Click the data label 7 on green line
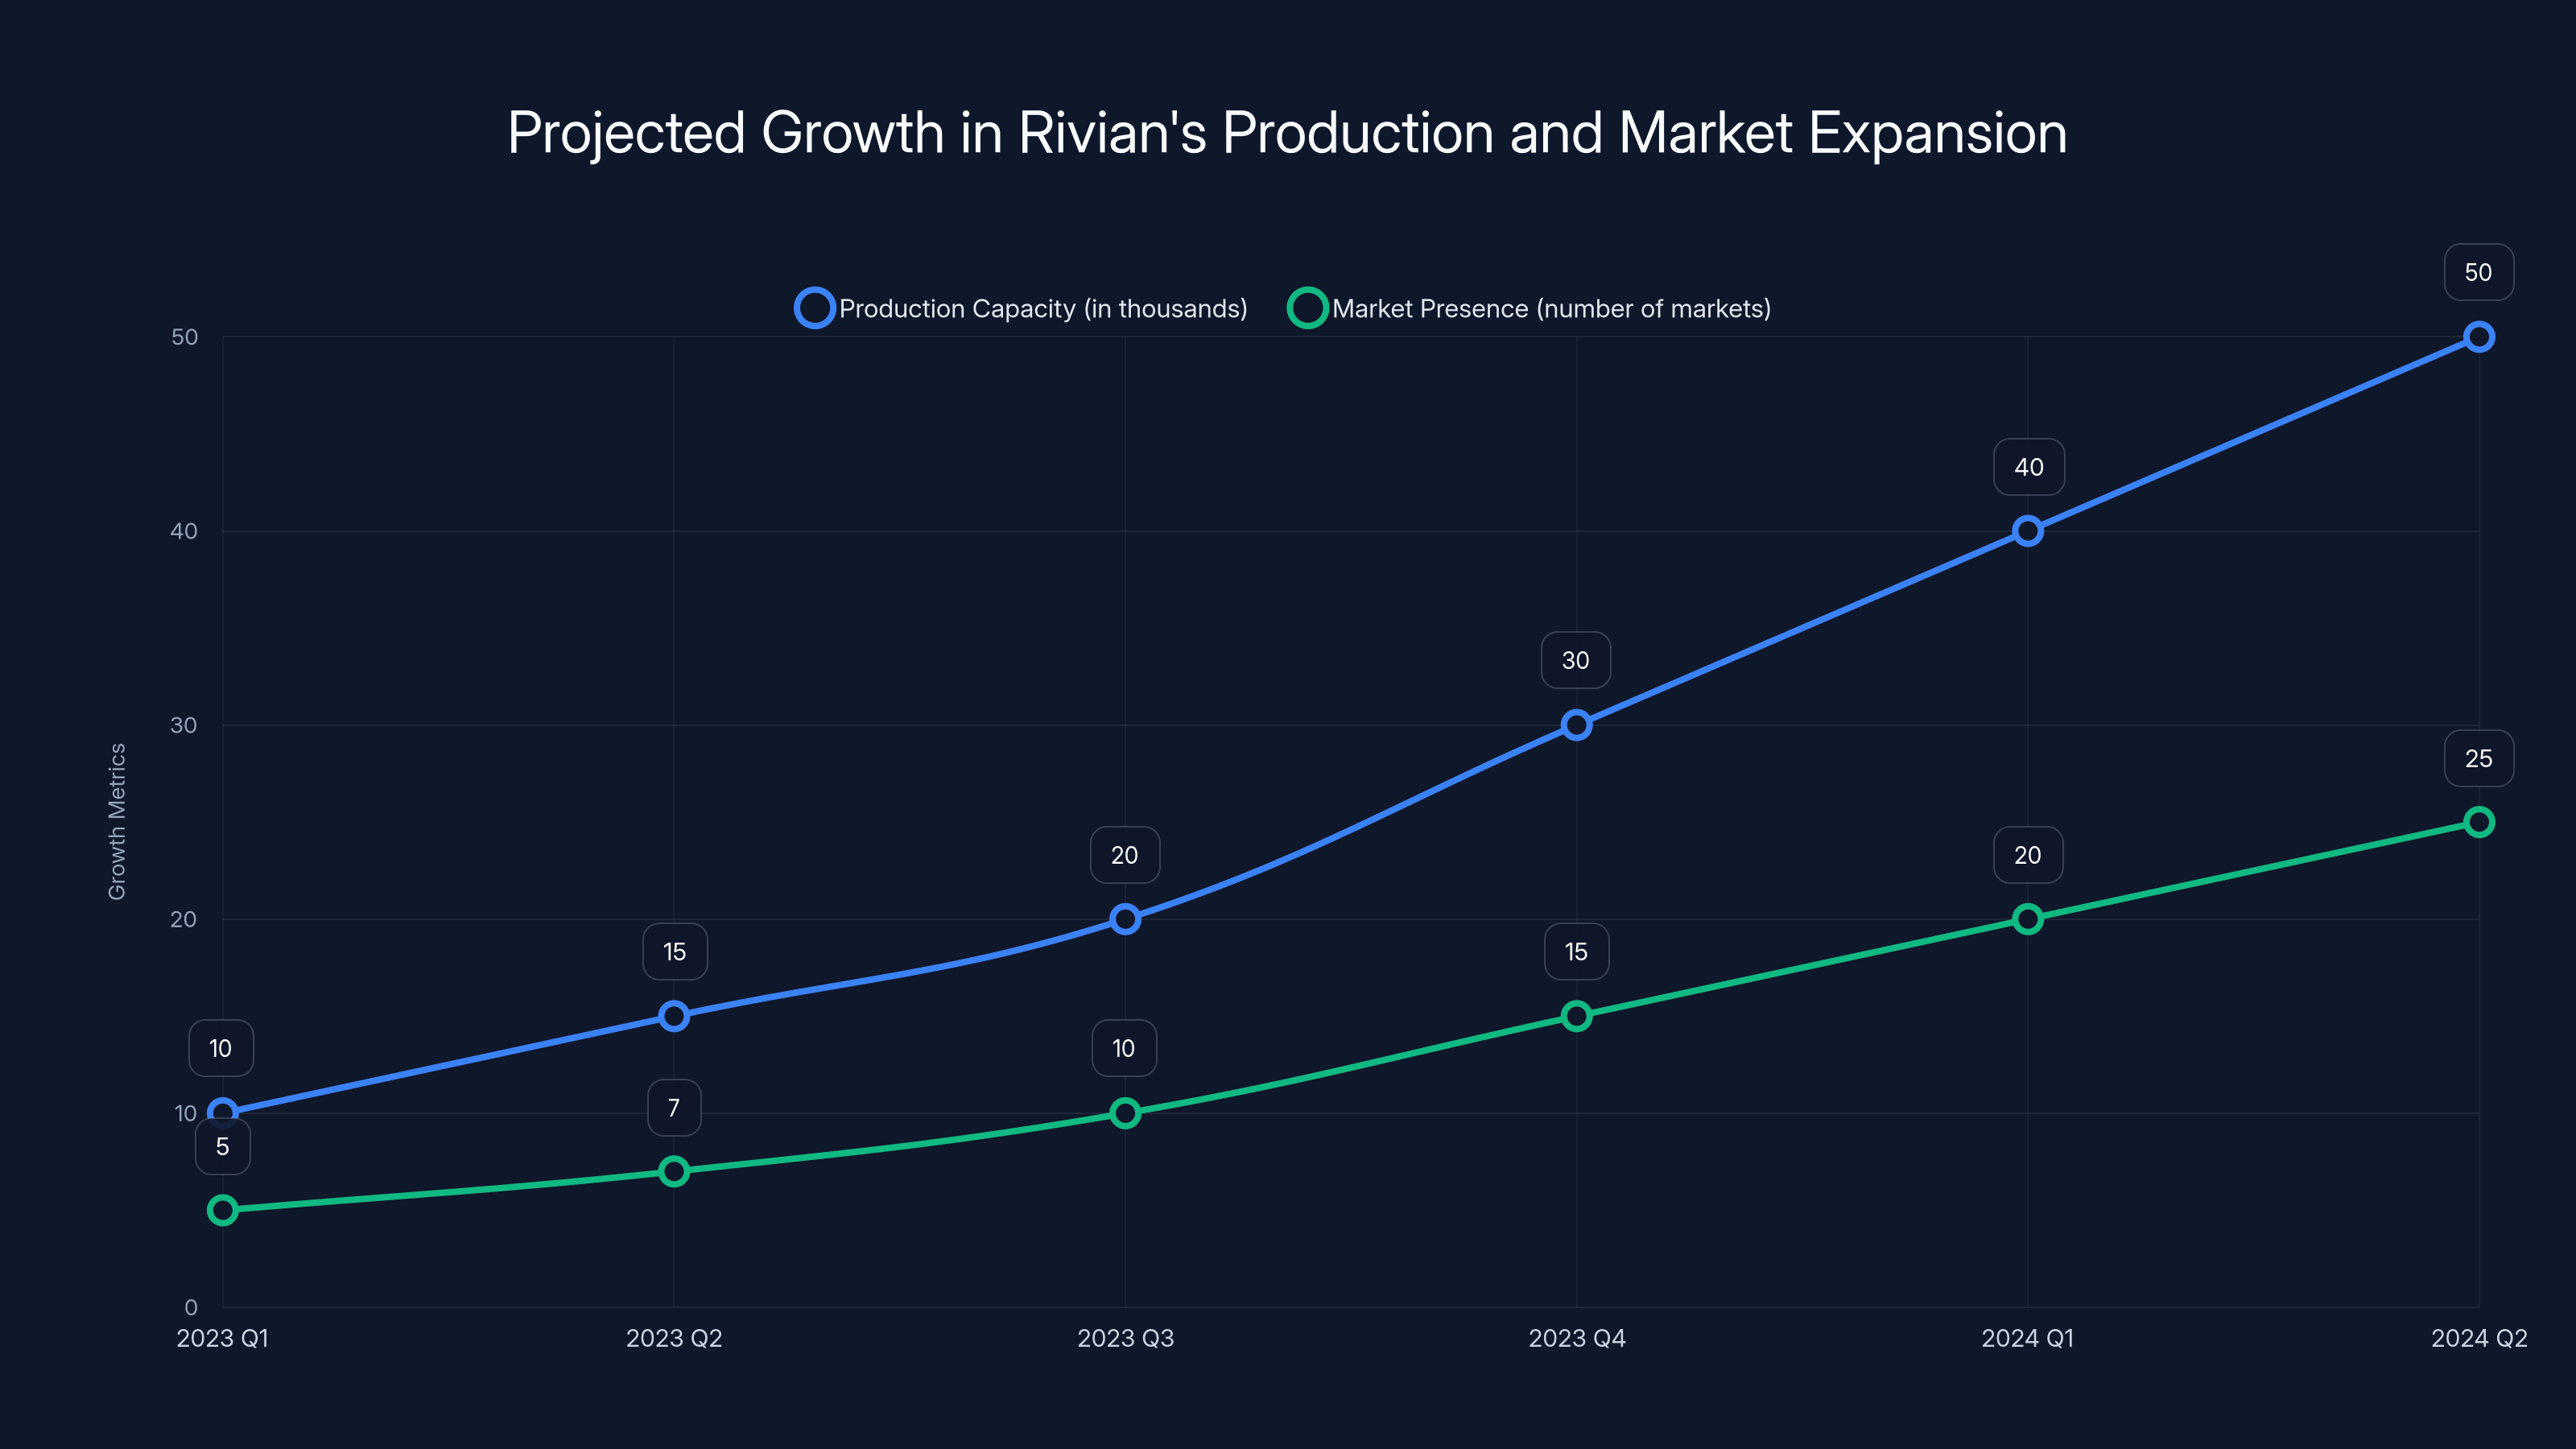The width and height of the screenshot is (2576, 1449). (x=674, y=1108)
